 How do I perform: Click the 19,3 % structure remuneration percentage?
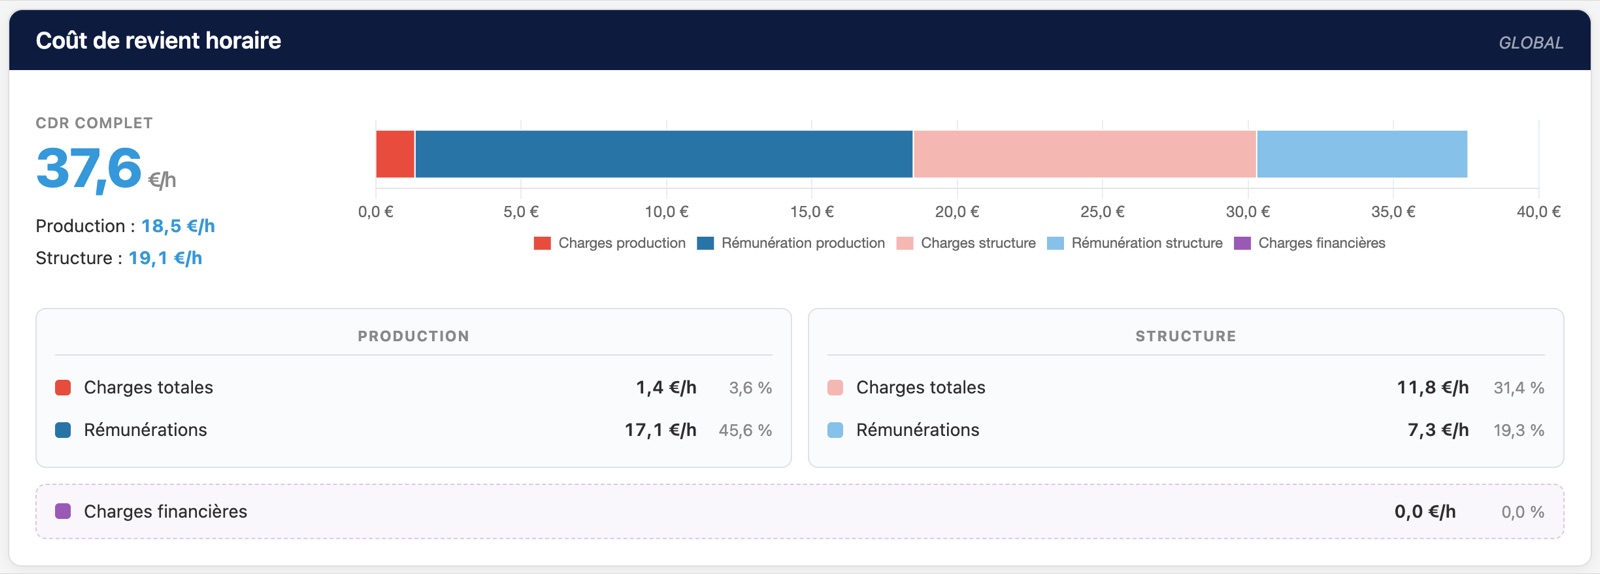1519,431
